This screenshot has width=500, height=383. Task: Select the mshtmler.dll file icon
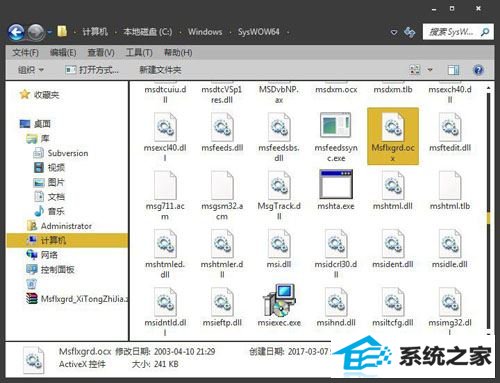pos(222,244)
